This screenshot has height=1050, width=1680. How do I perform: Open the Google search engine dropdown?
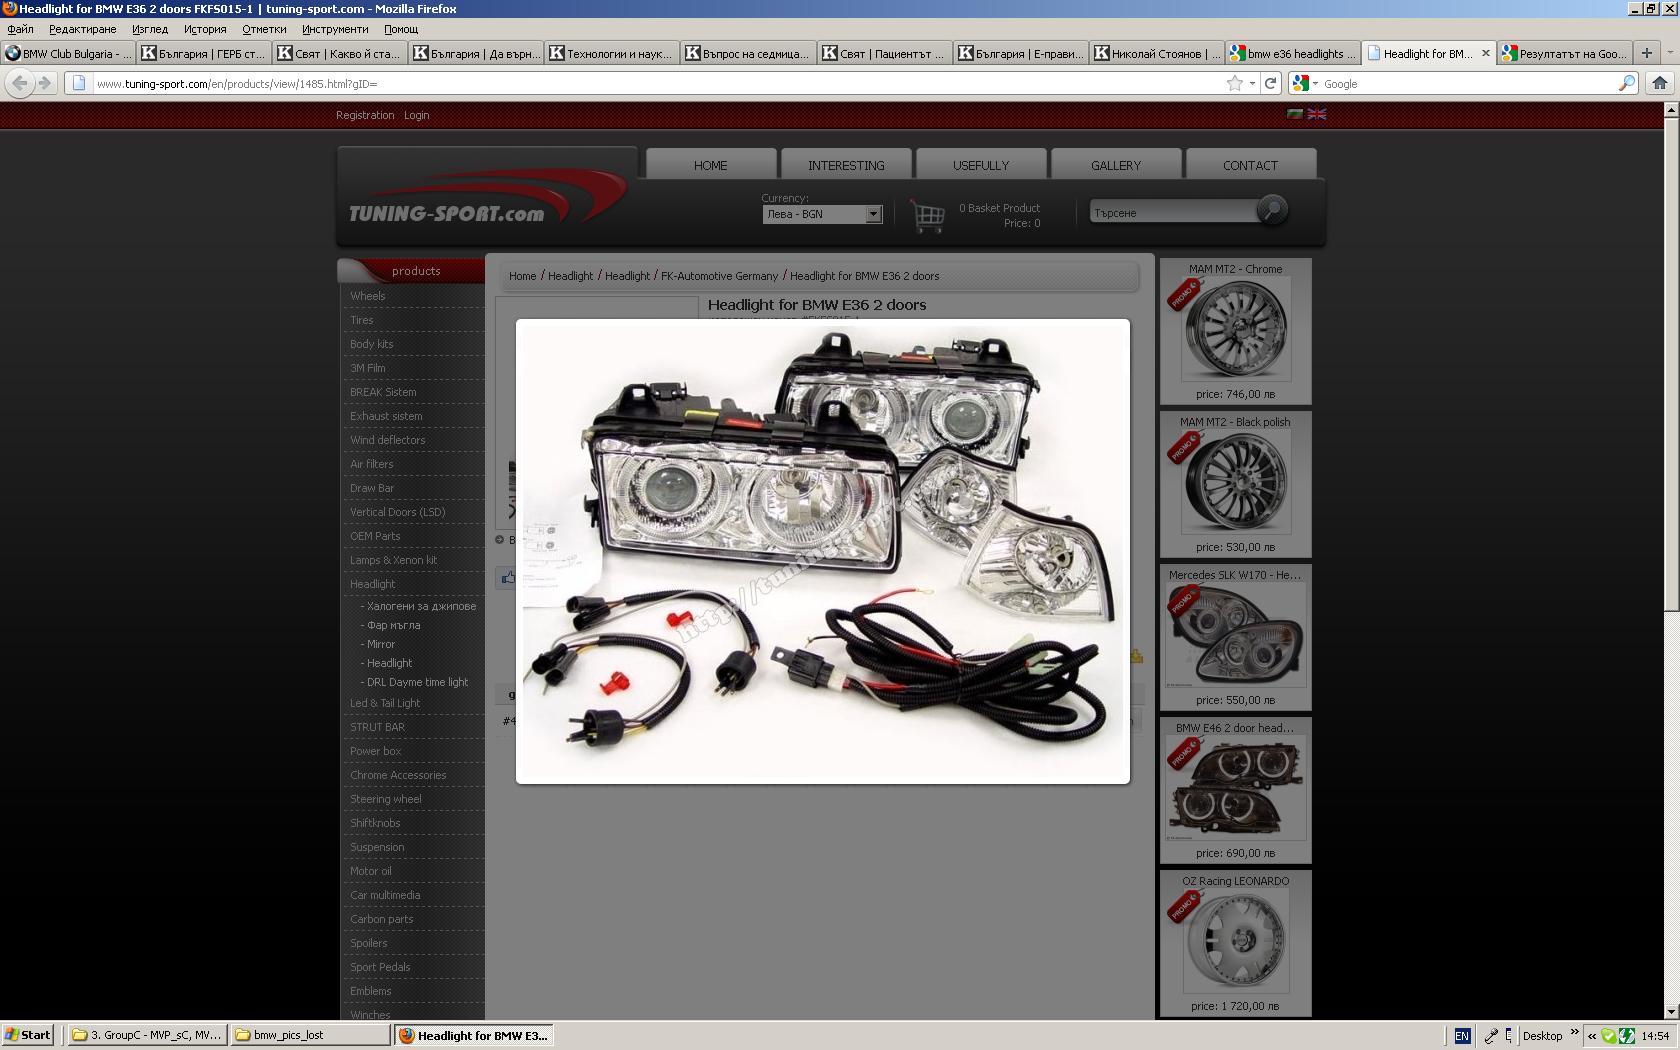(1304, 83)
